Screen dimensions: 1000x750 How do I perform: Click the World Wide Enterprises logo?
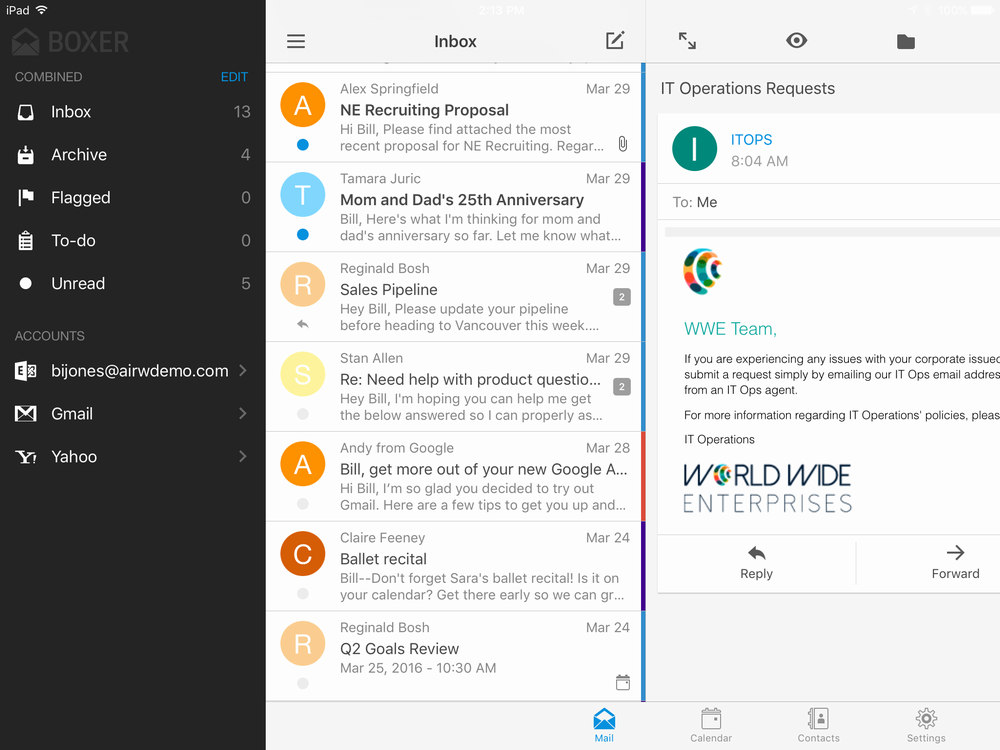click(x=767, y=489)
